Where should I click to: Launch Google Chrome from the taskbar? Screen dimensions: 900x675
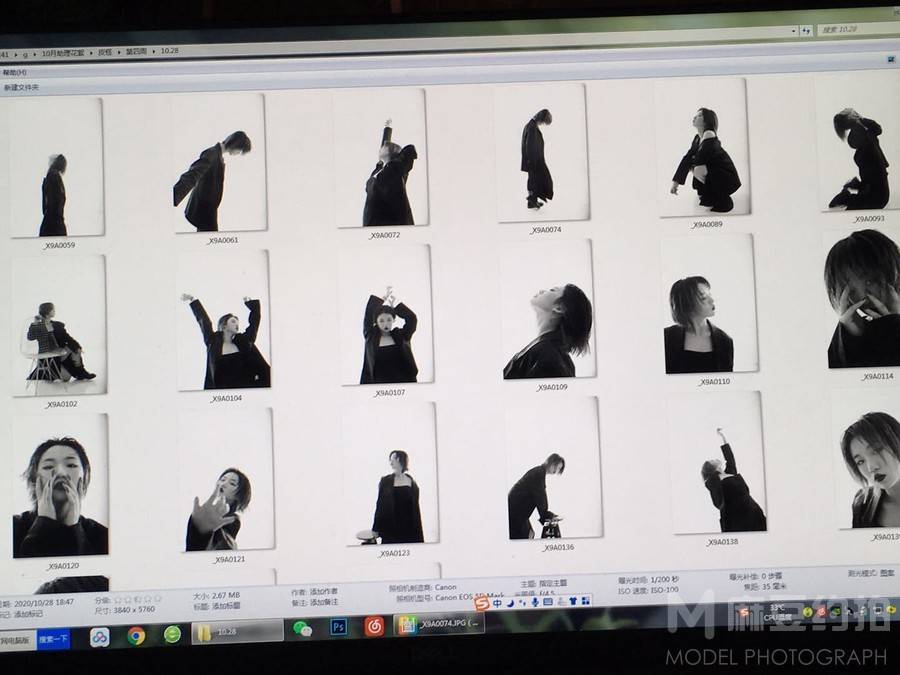pyautogui.click(x=136, y=635)
